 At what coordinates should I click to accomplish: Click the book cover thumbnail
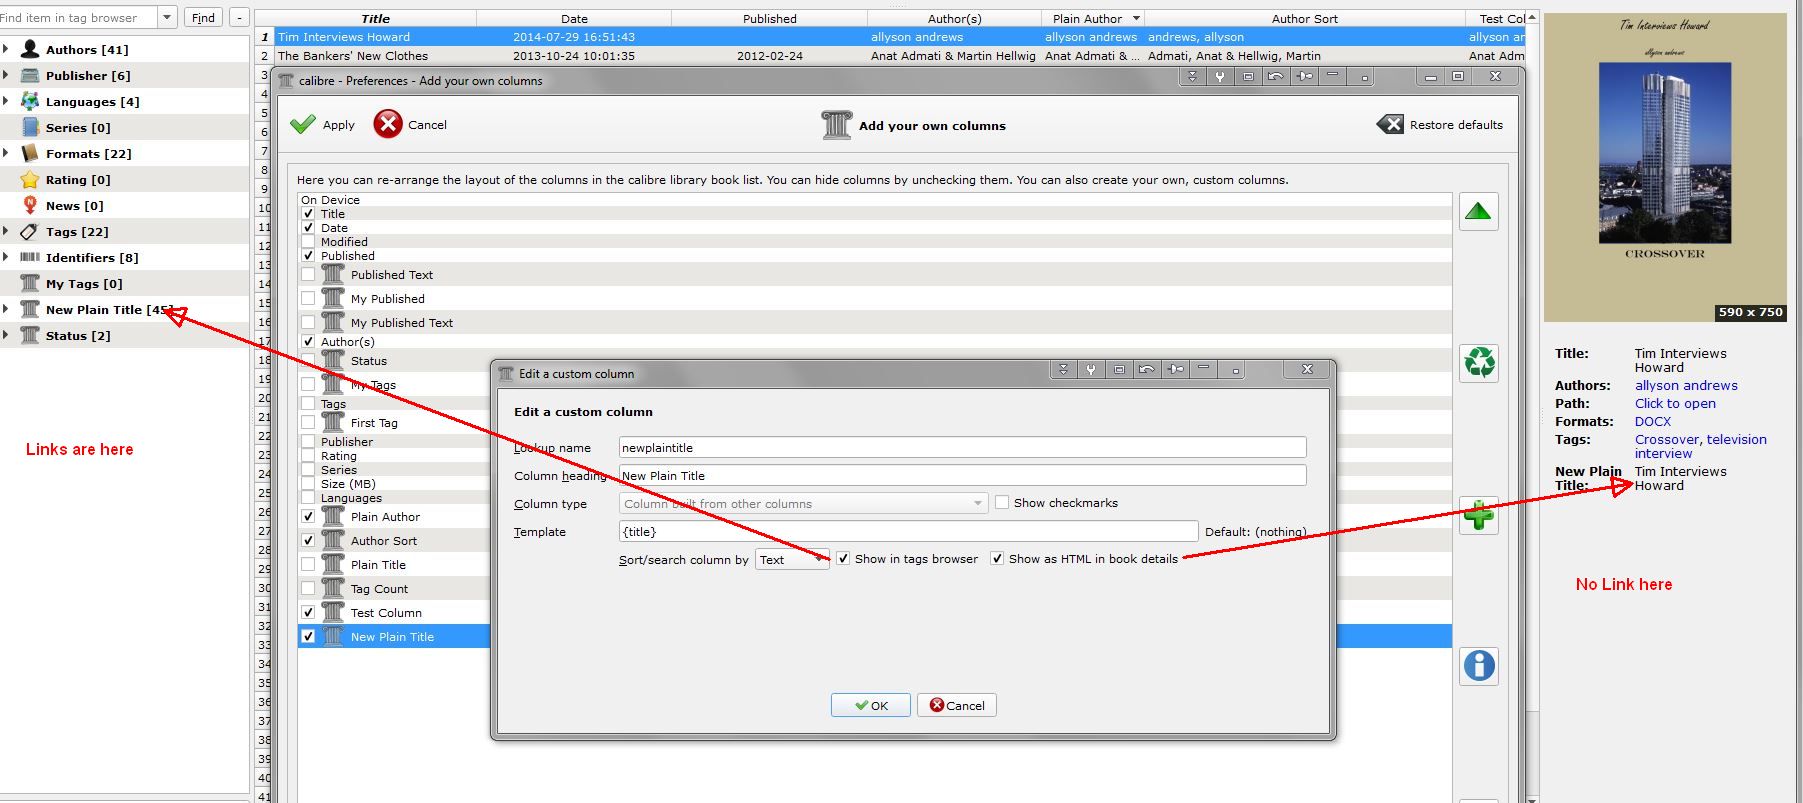(1665, 167)
